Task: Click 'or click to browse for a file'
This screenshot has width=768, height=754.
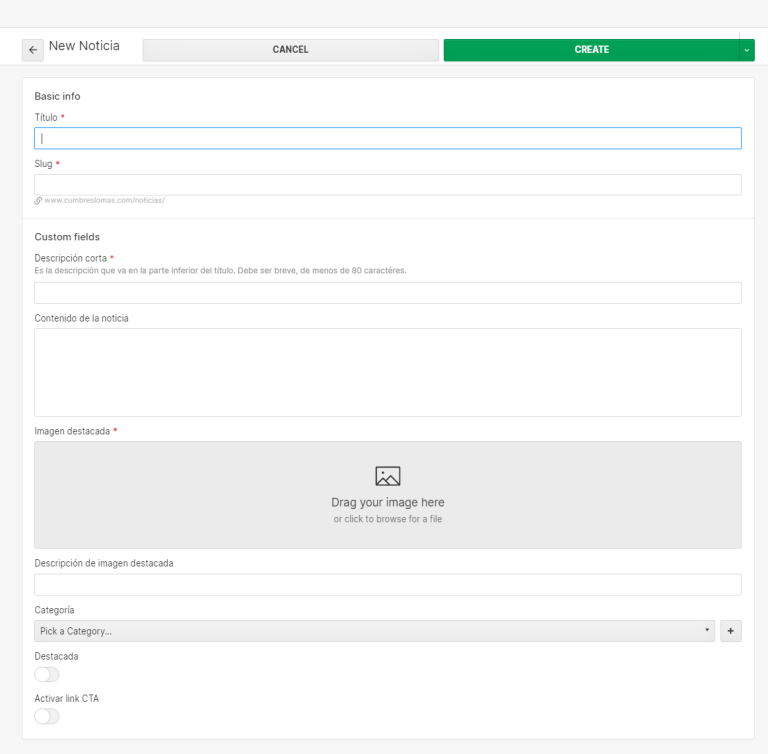Action: (387, 519)
